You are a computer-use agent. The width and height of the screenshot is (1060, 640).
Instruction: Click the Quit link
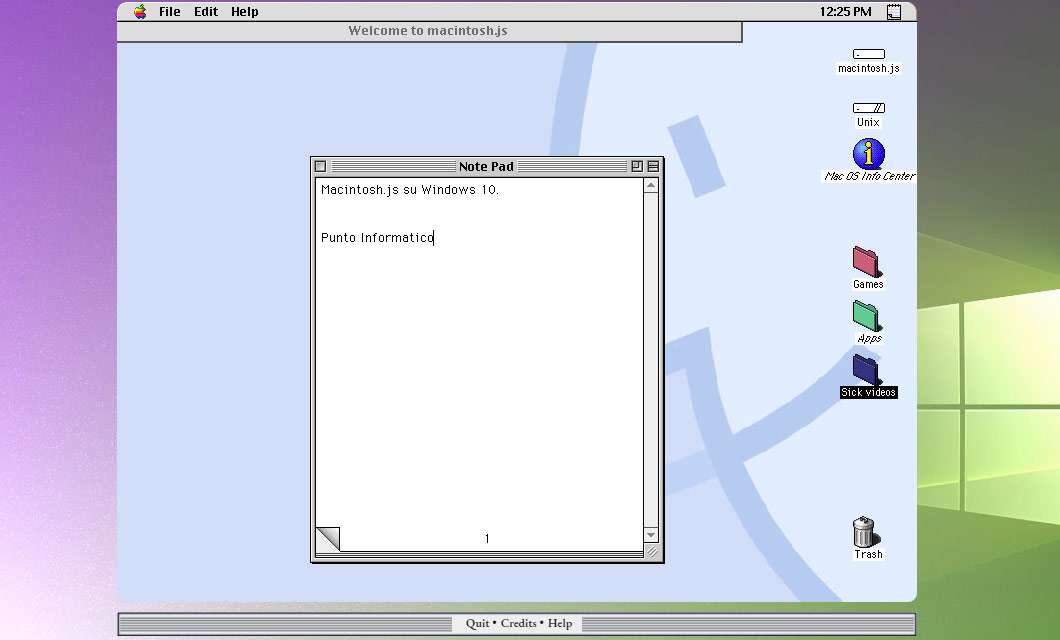[x=477, y=623]
